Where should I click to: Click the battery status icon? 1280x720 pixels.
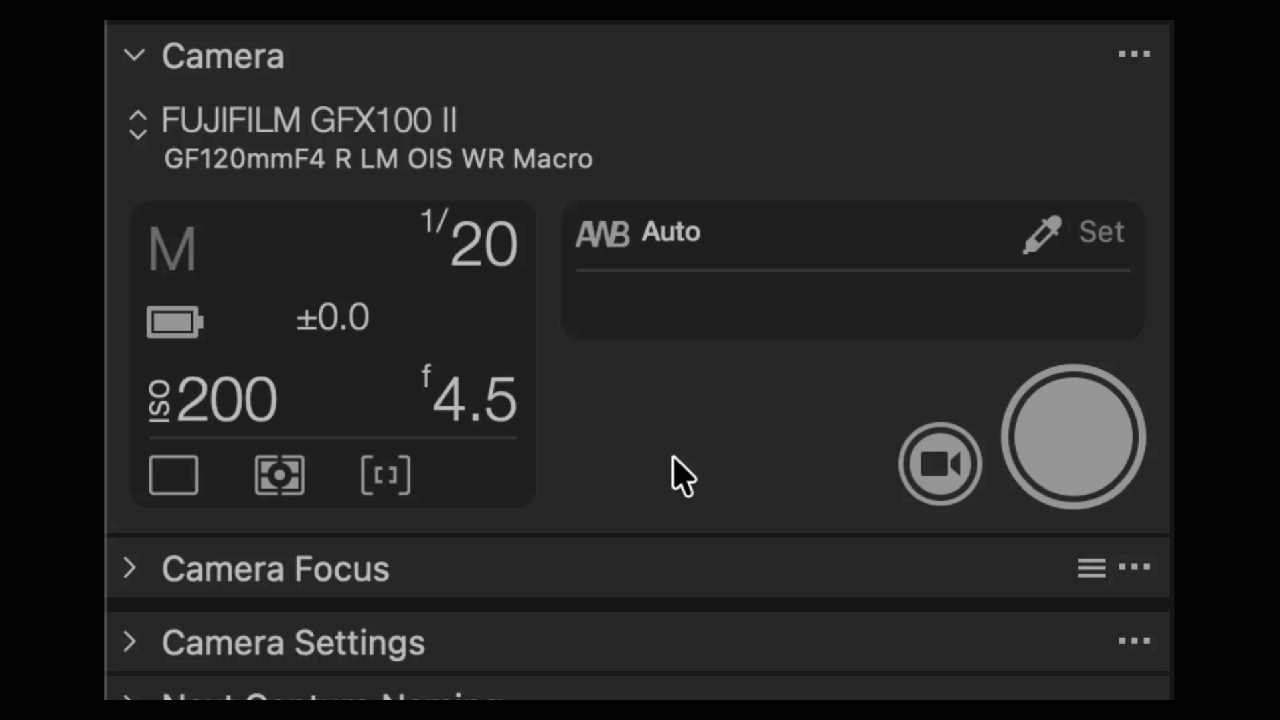[175, 322]
